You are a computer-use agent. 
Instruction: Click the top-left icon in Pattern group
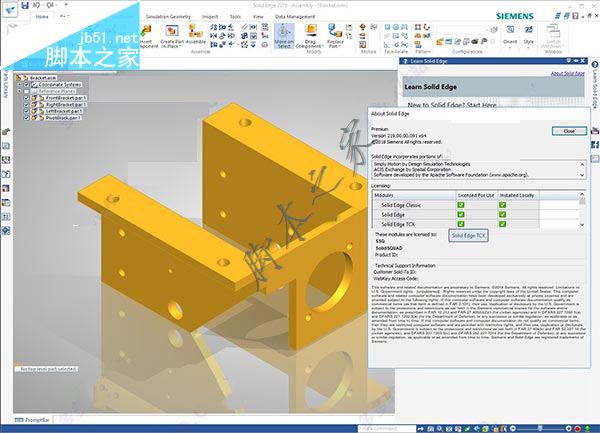[x=418, y=27]
